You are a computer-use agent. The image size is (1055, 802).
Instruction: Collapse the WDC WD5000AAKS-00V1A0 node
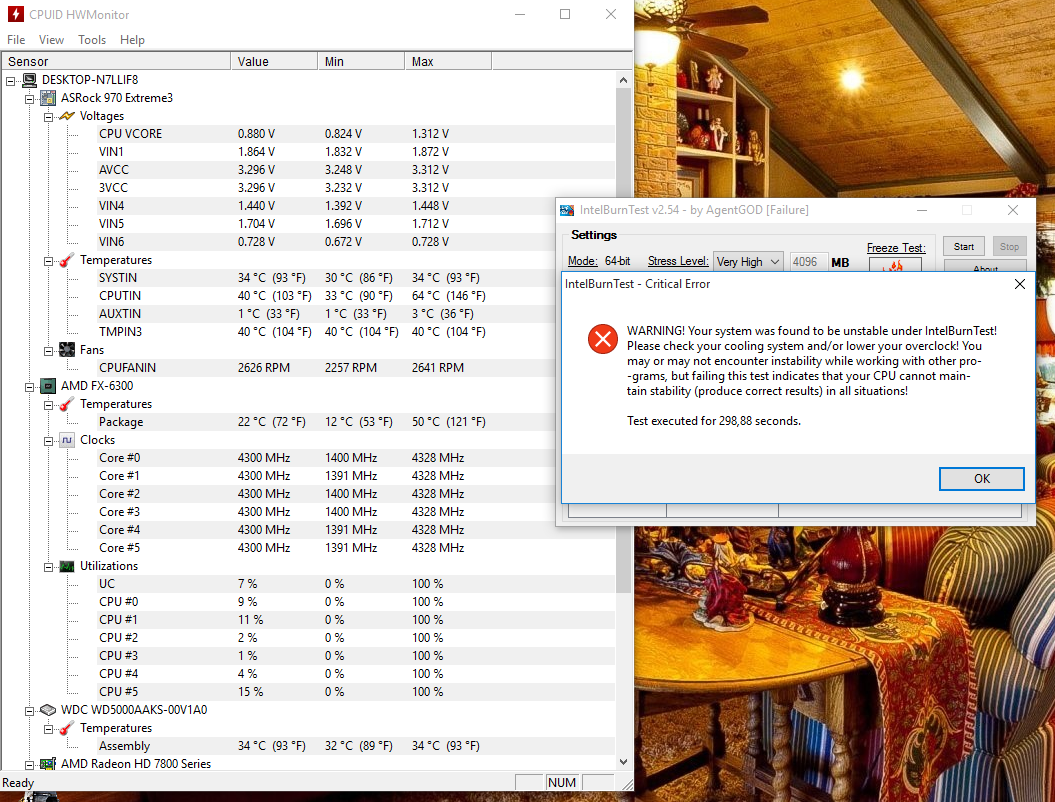coord(30,710)
